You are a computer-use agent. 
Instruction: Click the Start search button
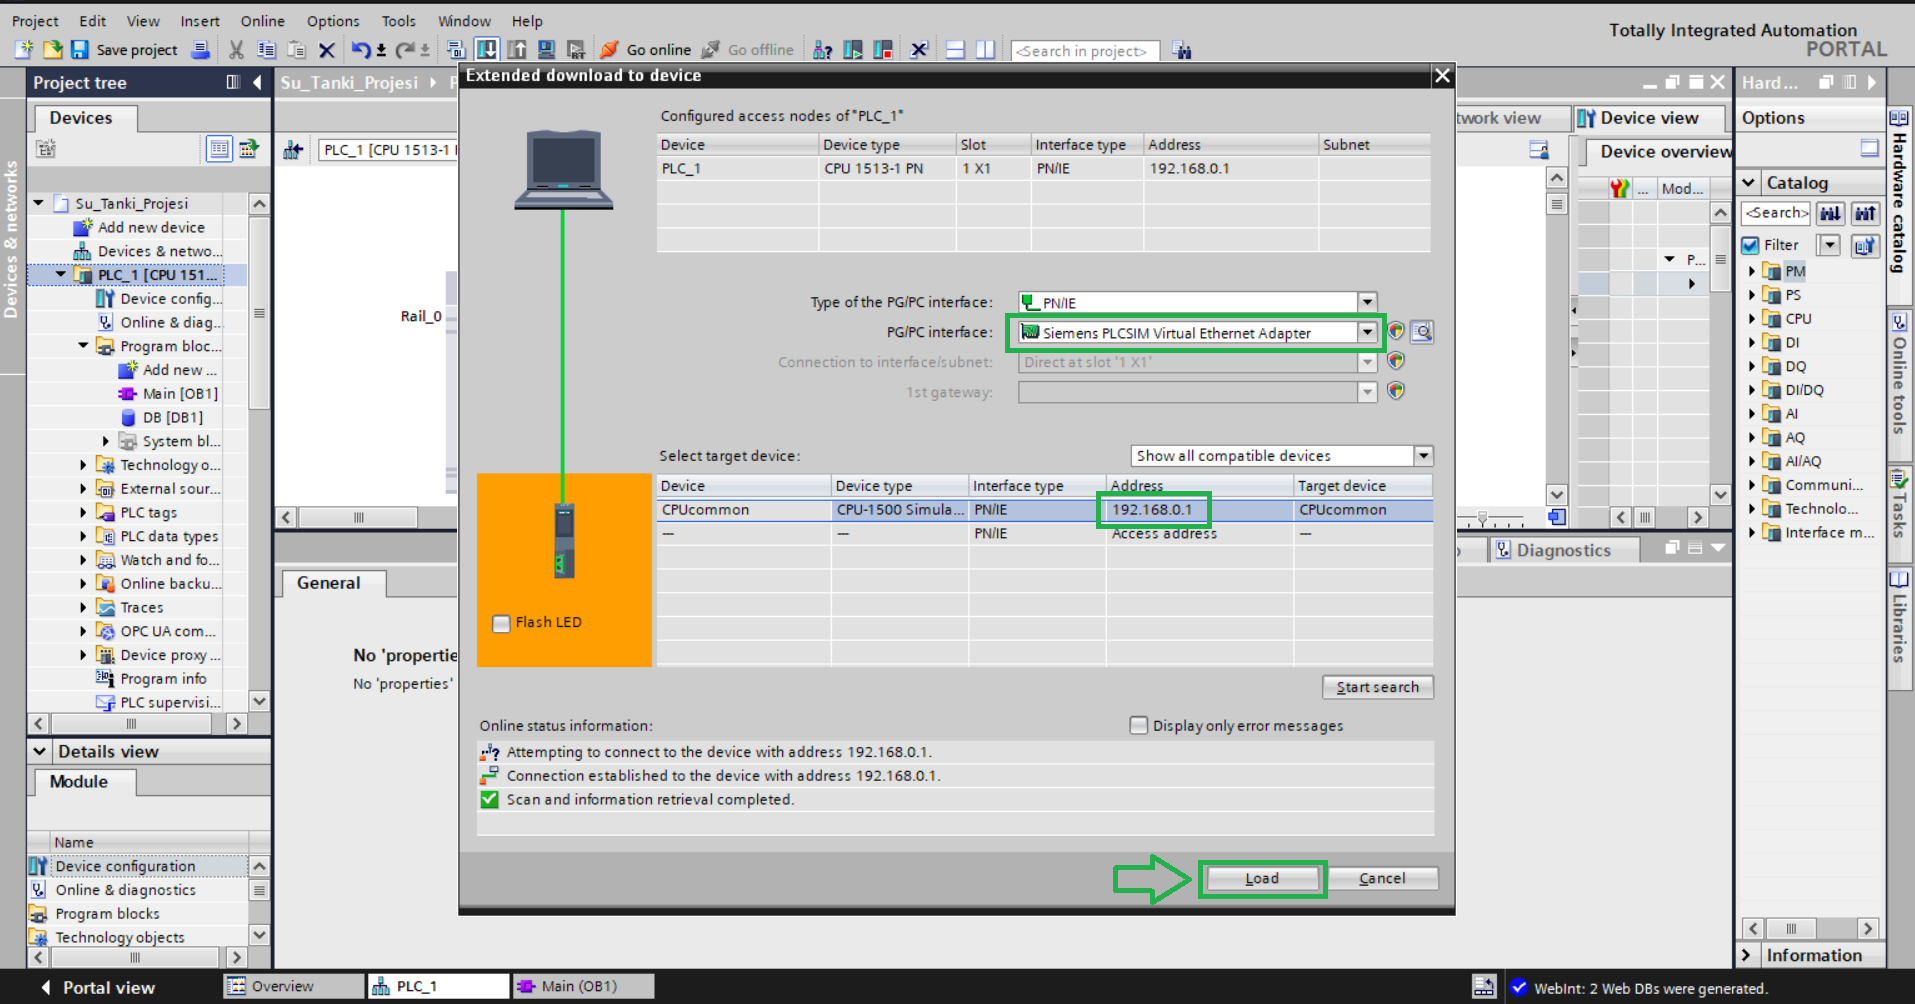point(1377,687)
